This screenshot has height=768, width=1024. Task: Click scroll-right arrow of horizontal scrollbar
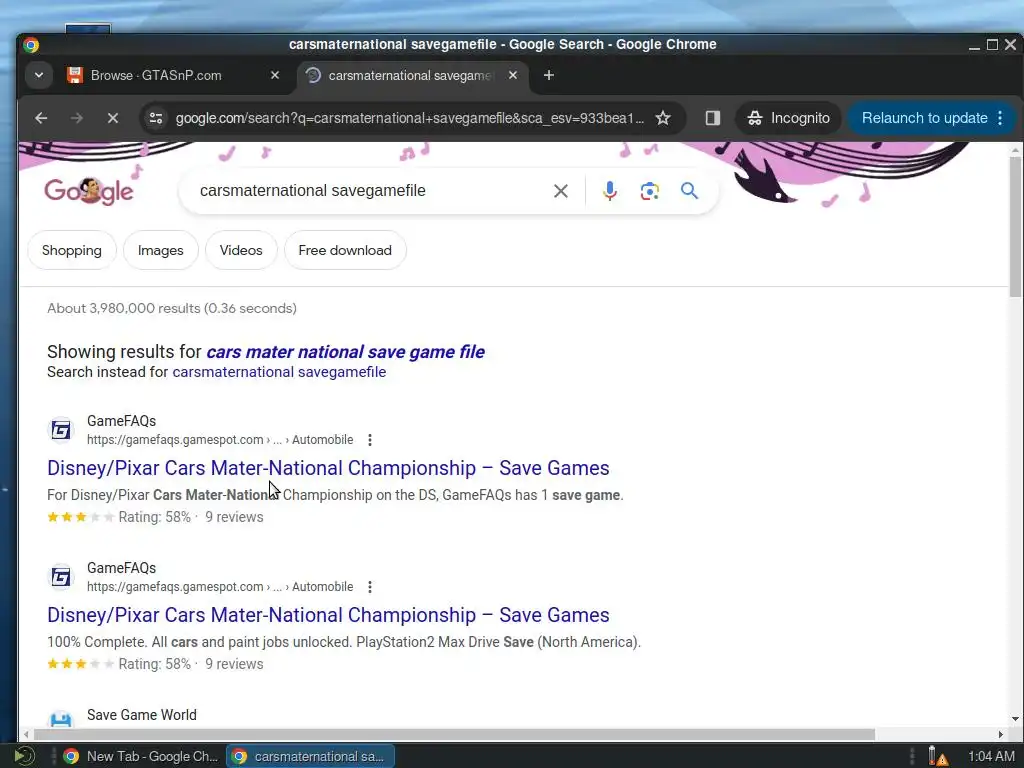1000,735
